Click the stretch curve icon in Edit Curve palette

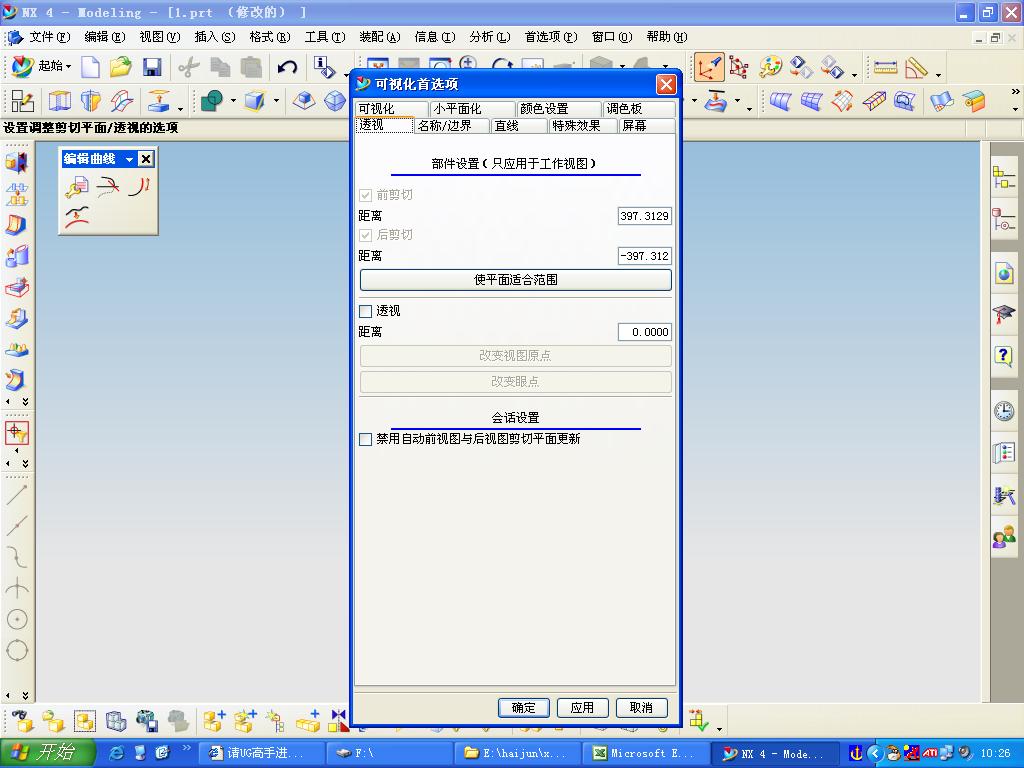click(76, 218)
